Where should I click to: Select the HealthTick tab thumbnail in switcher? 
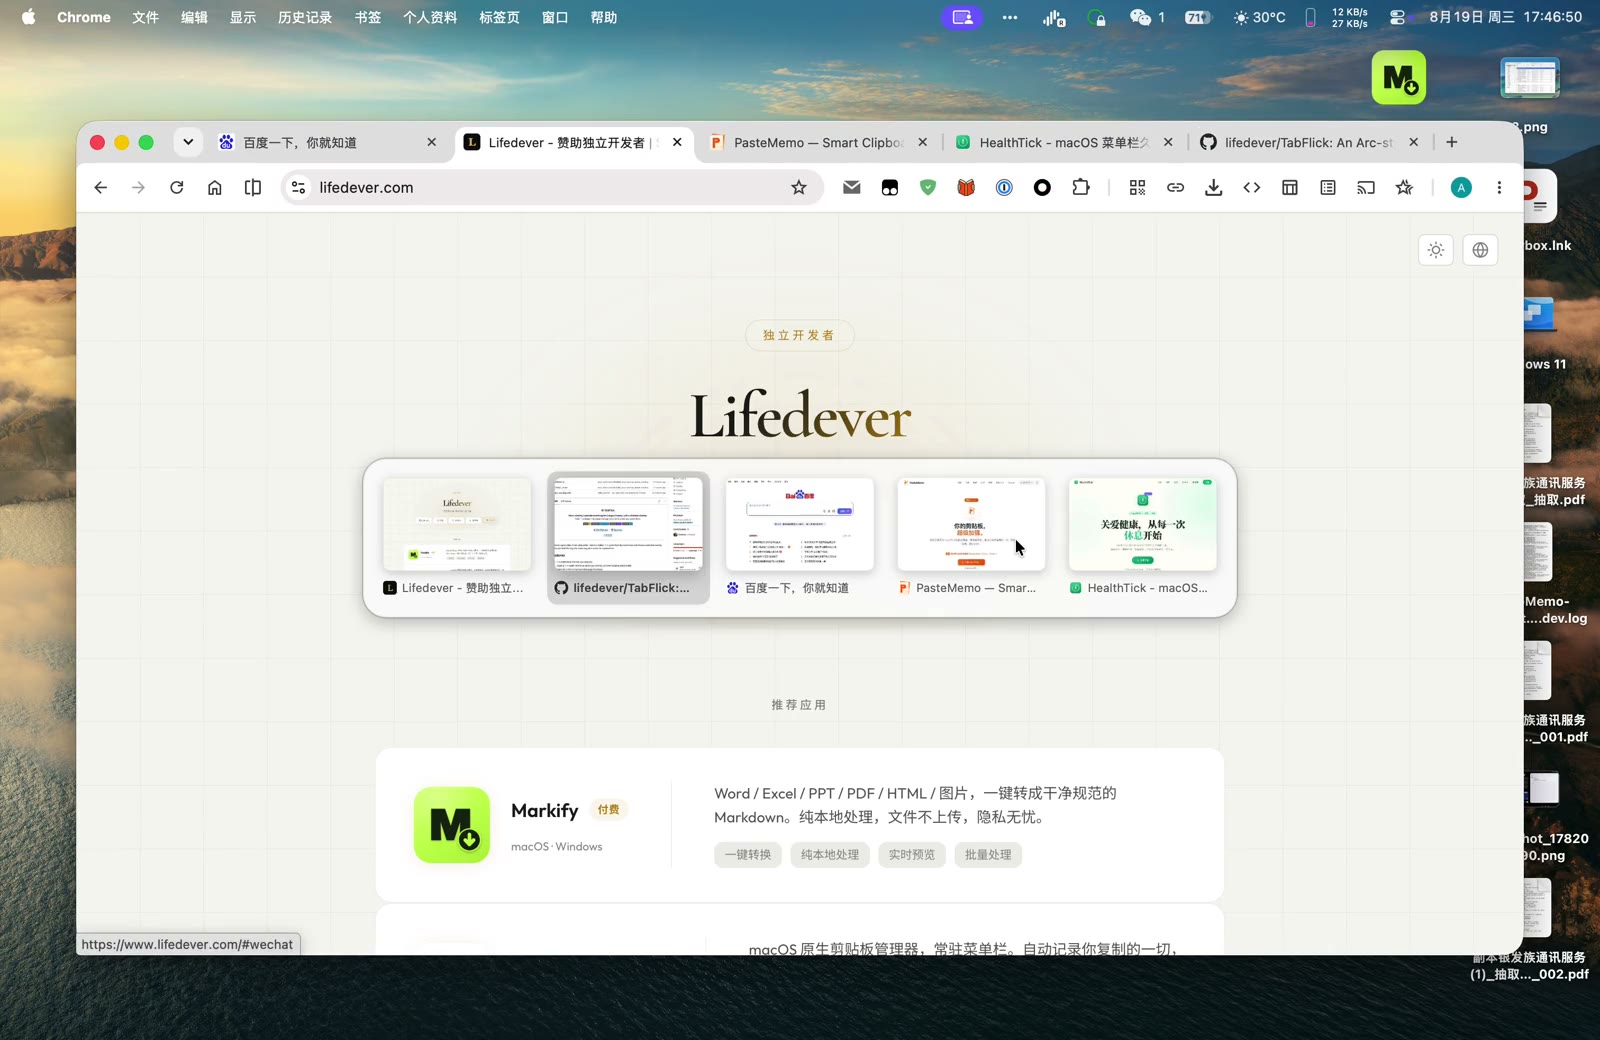click(1142, 537)
